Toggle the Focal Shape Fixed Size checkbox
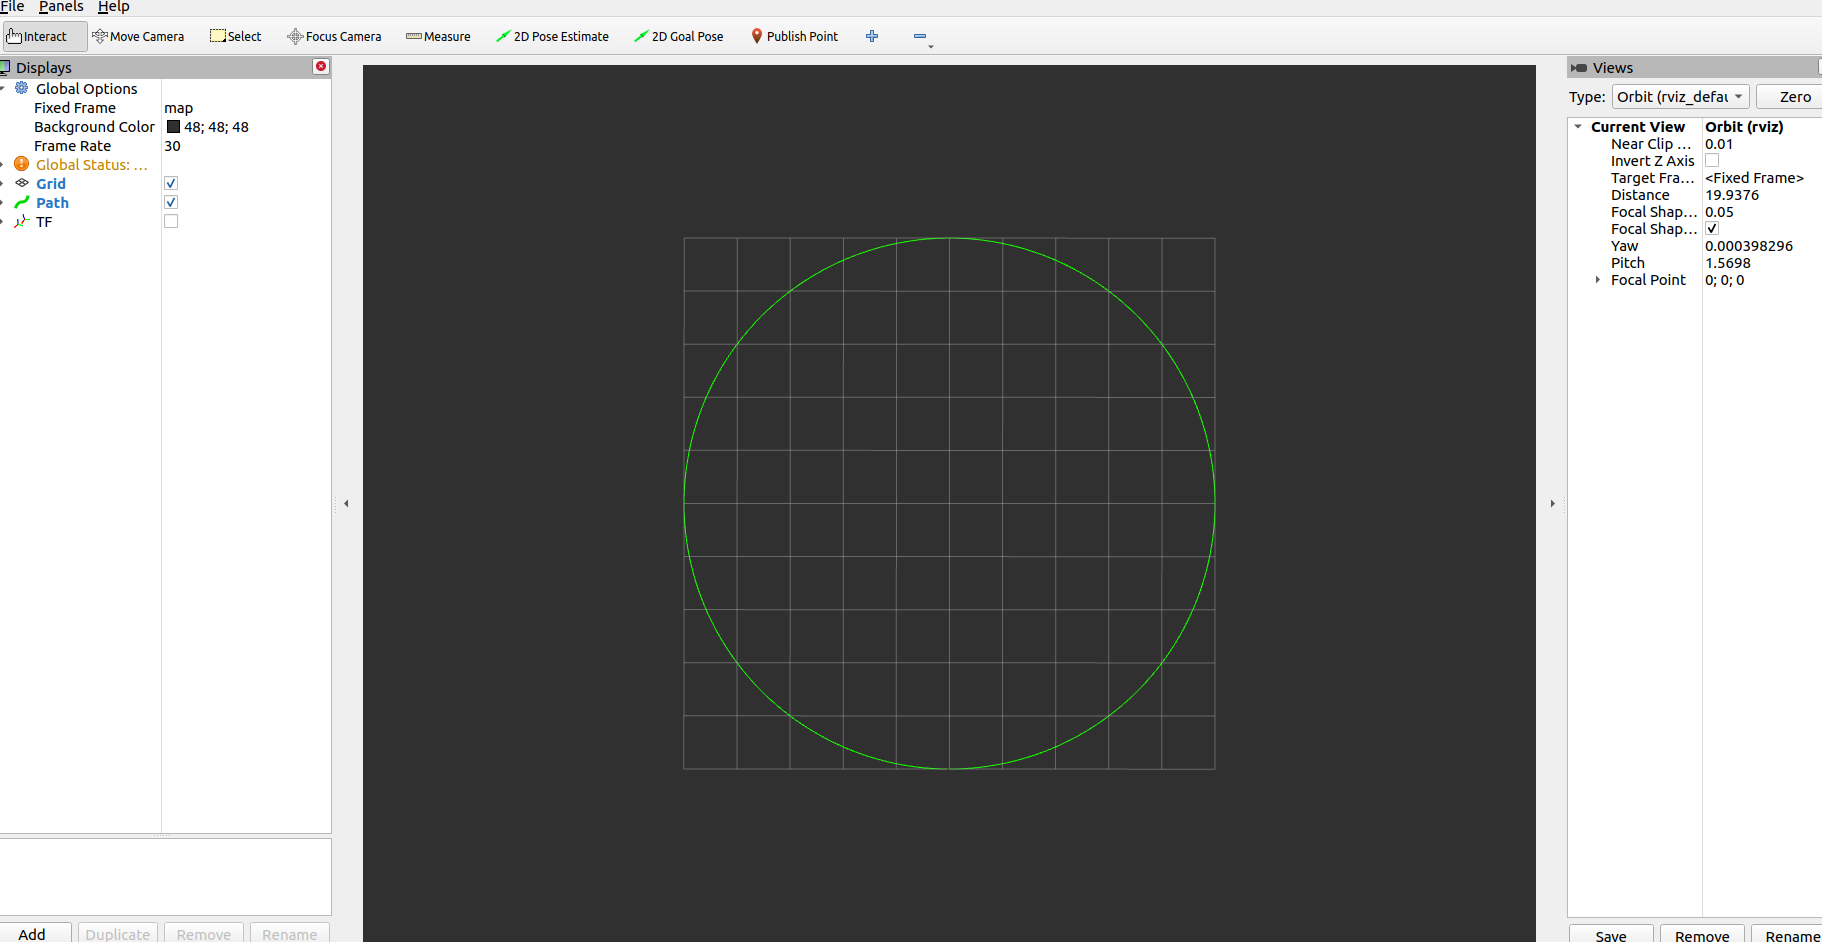The image size is (1822, 942). [x=1712, y=228]
